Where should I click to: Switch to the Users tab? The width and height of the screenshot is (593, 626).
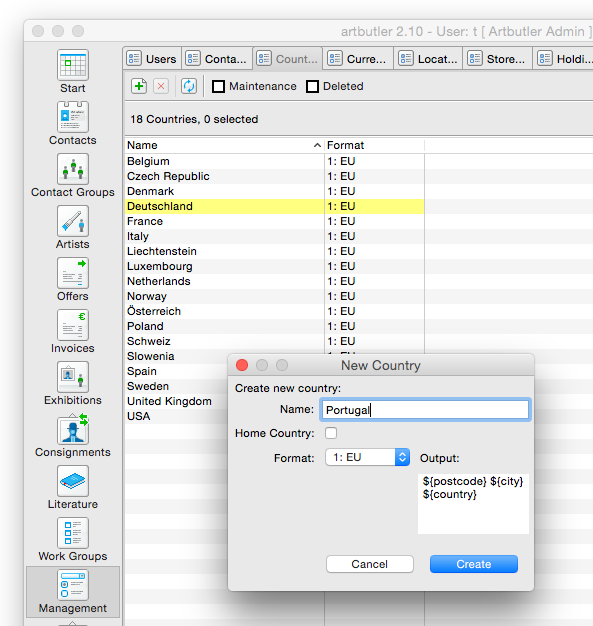click(152, 59)
